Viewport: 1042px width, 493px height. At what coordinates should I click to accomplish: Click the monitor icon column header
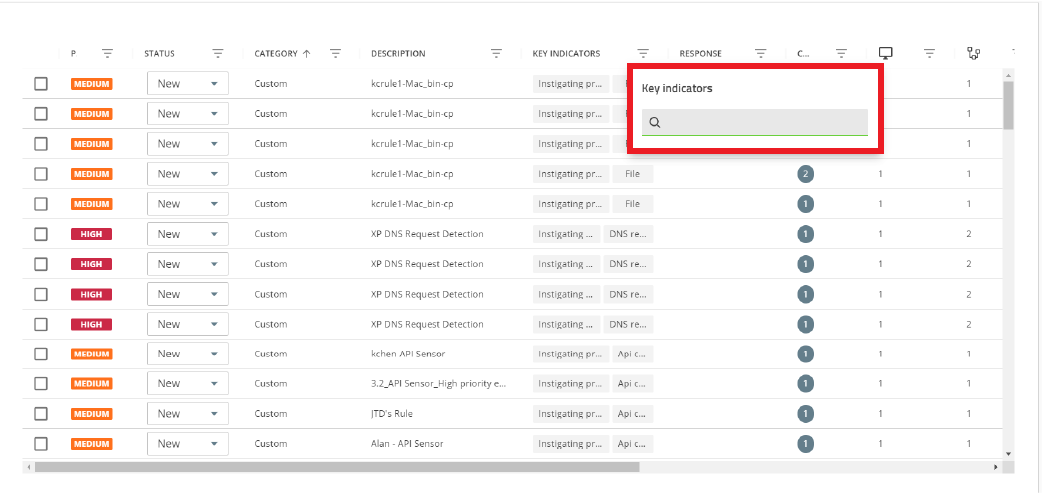[x=885, y=53]
